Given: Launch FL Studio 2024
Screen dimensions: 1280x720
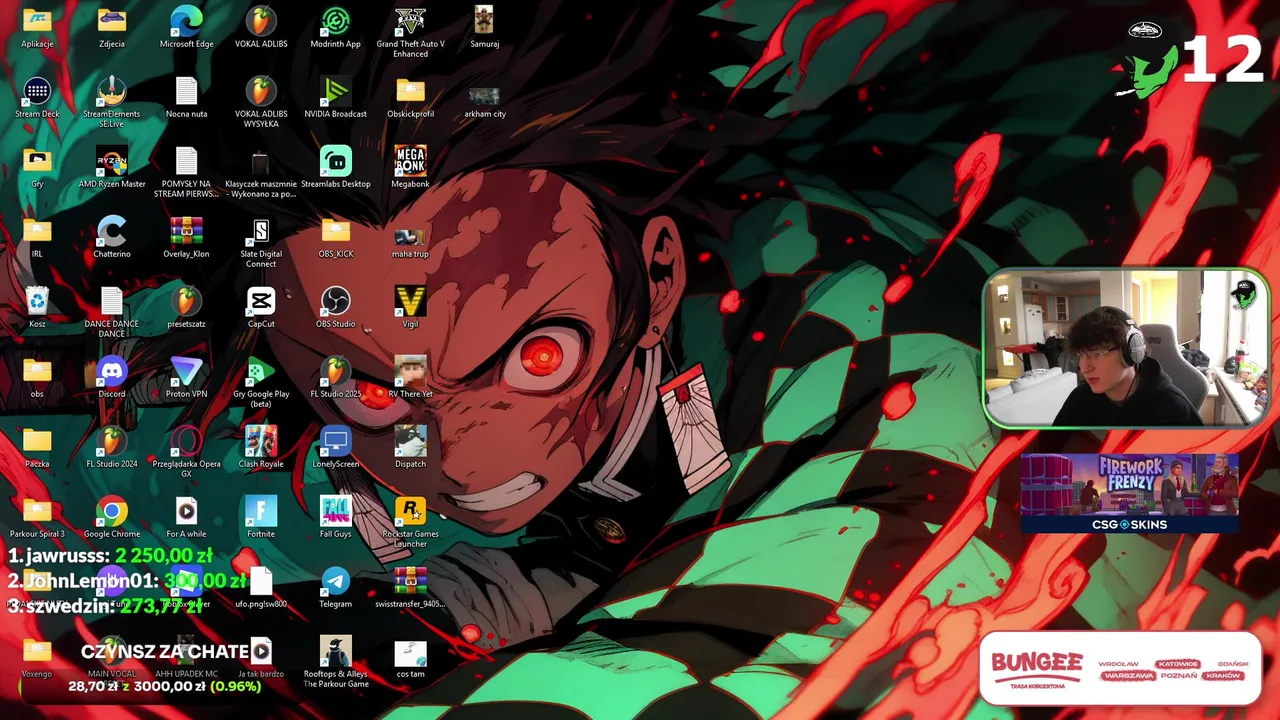Looking at the screenshot, I should (112, 448).
